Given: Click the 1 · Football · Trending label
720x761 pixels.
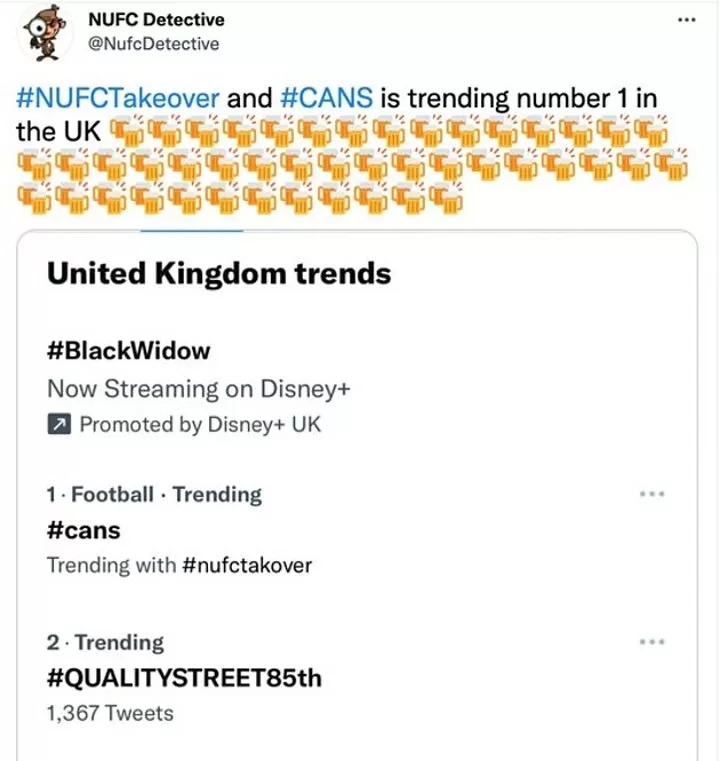Looking at the screenshot, I should coord(154,495).
